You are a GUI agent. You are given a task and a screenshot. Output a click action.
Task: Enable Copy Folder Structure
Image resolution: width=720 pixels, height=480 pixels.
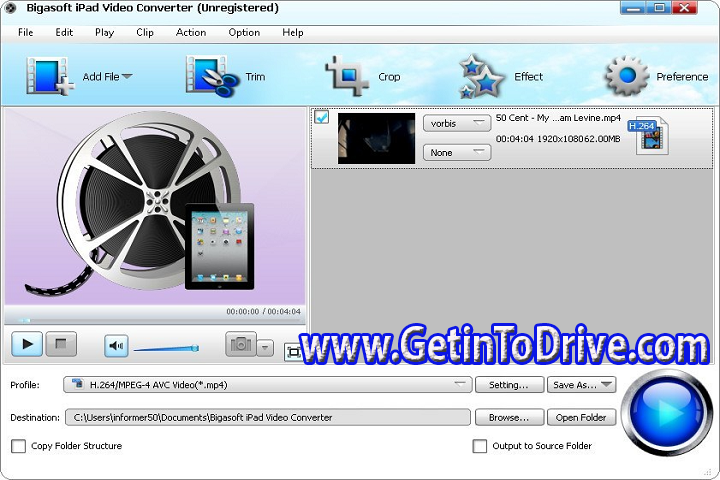[18, 446]
